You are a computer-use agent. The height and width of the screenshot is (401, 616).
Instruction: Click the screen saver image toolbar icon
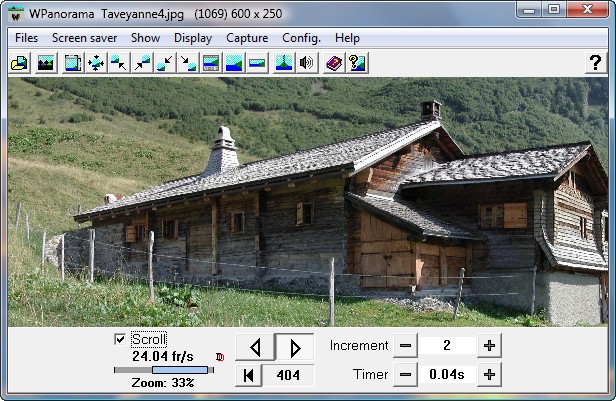tap(46, 63)
